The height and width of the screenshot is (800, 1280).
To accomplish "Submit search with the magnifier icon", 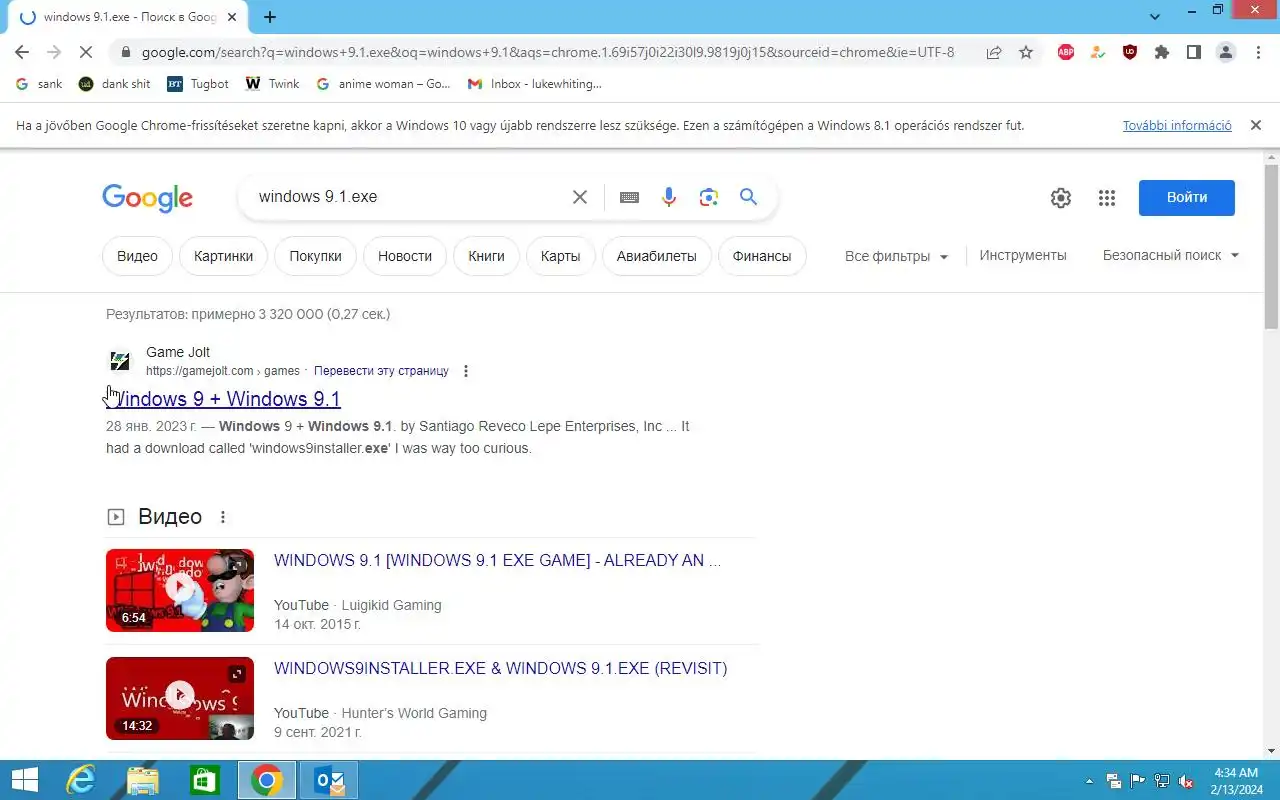I will tap(748, 197).
